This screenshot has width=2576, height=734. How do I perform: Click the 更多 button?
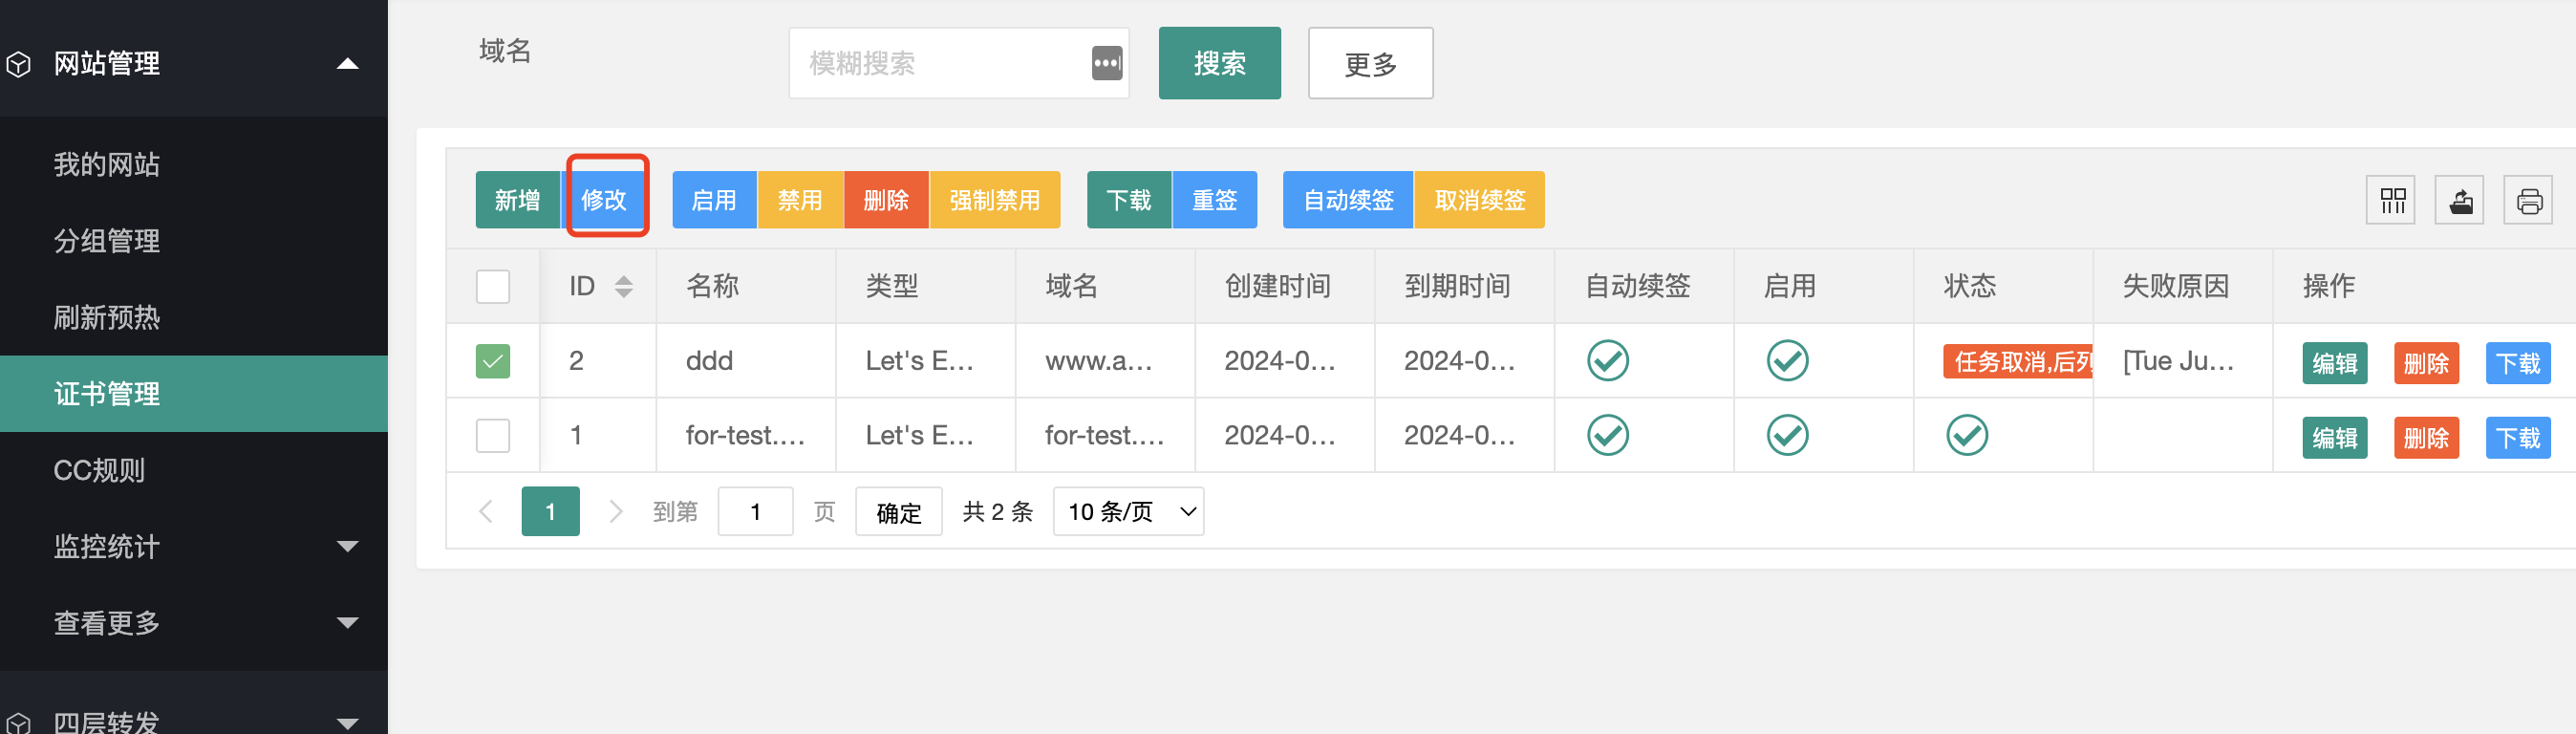pyautogui.click(x=1370, y=63)
